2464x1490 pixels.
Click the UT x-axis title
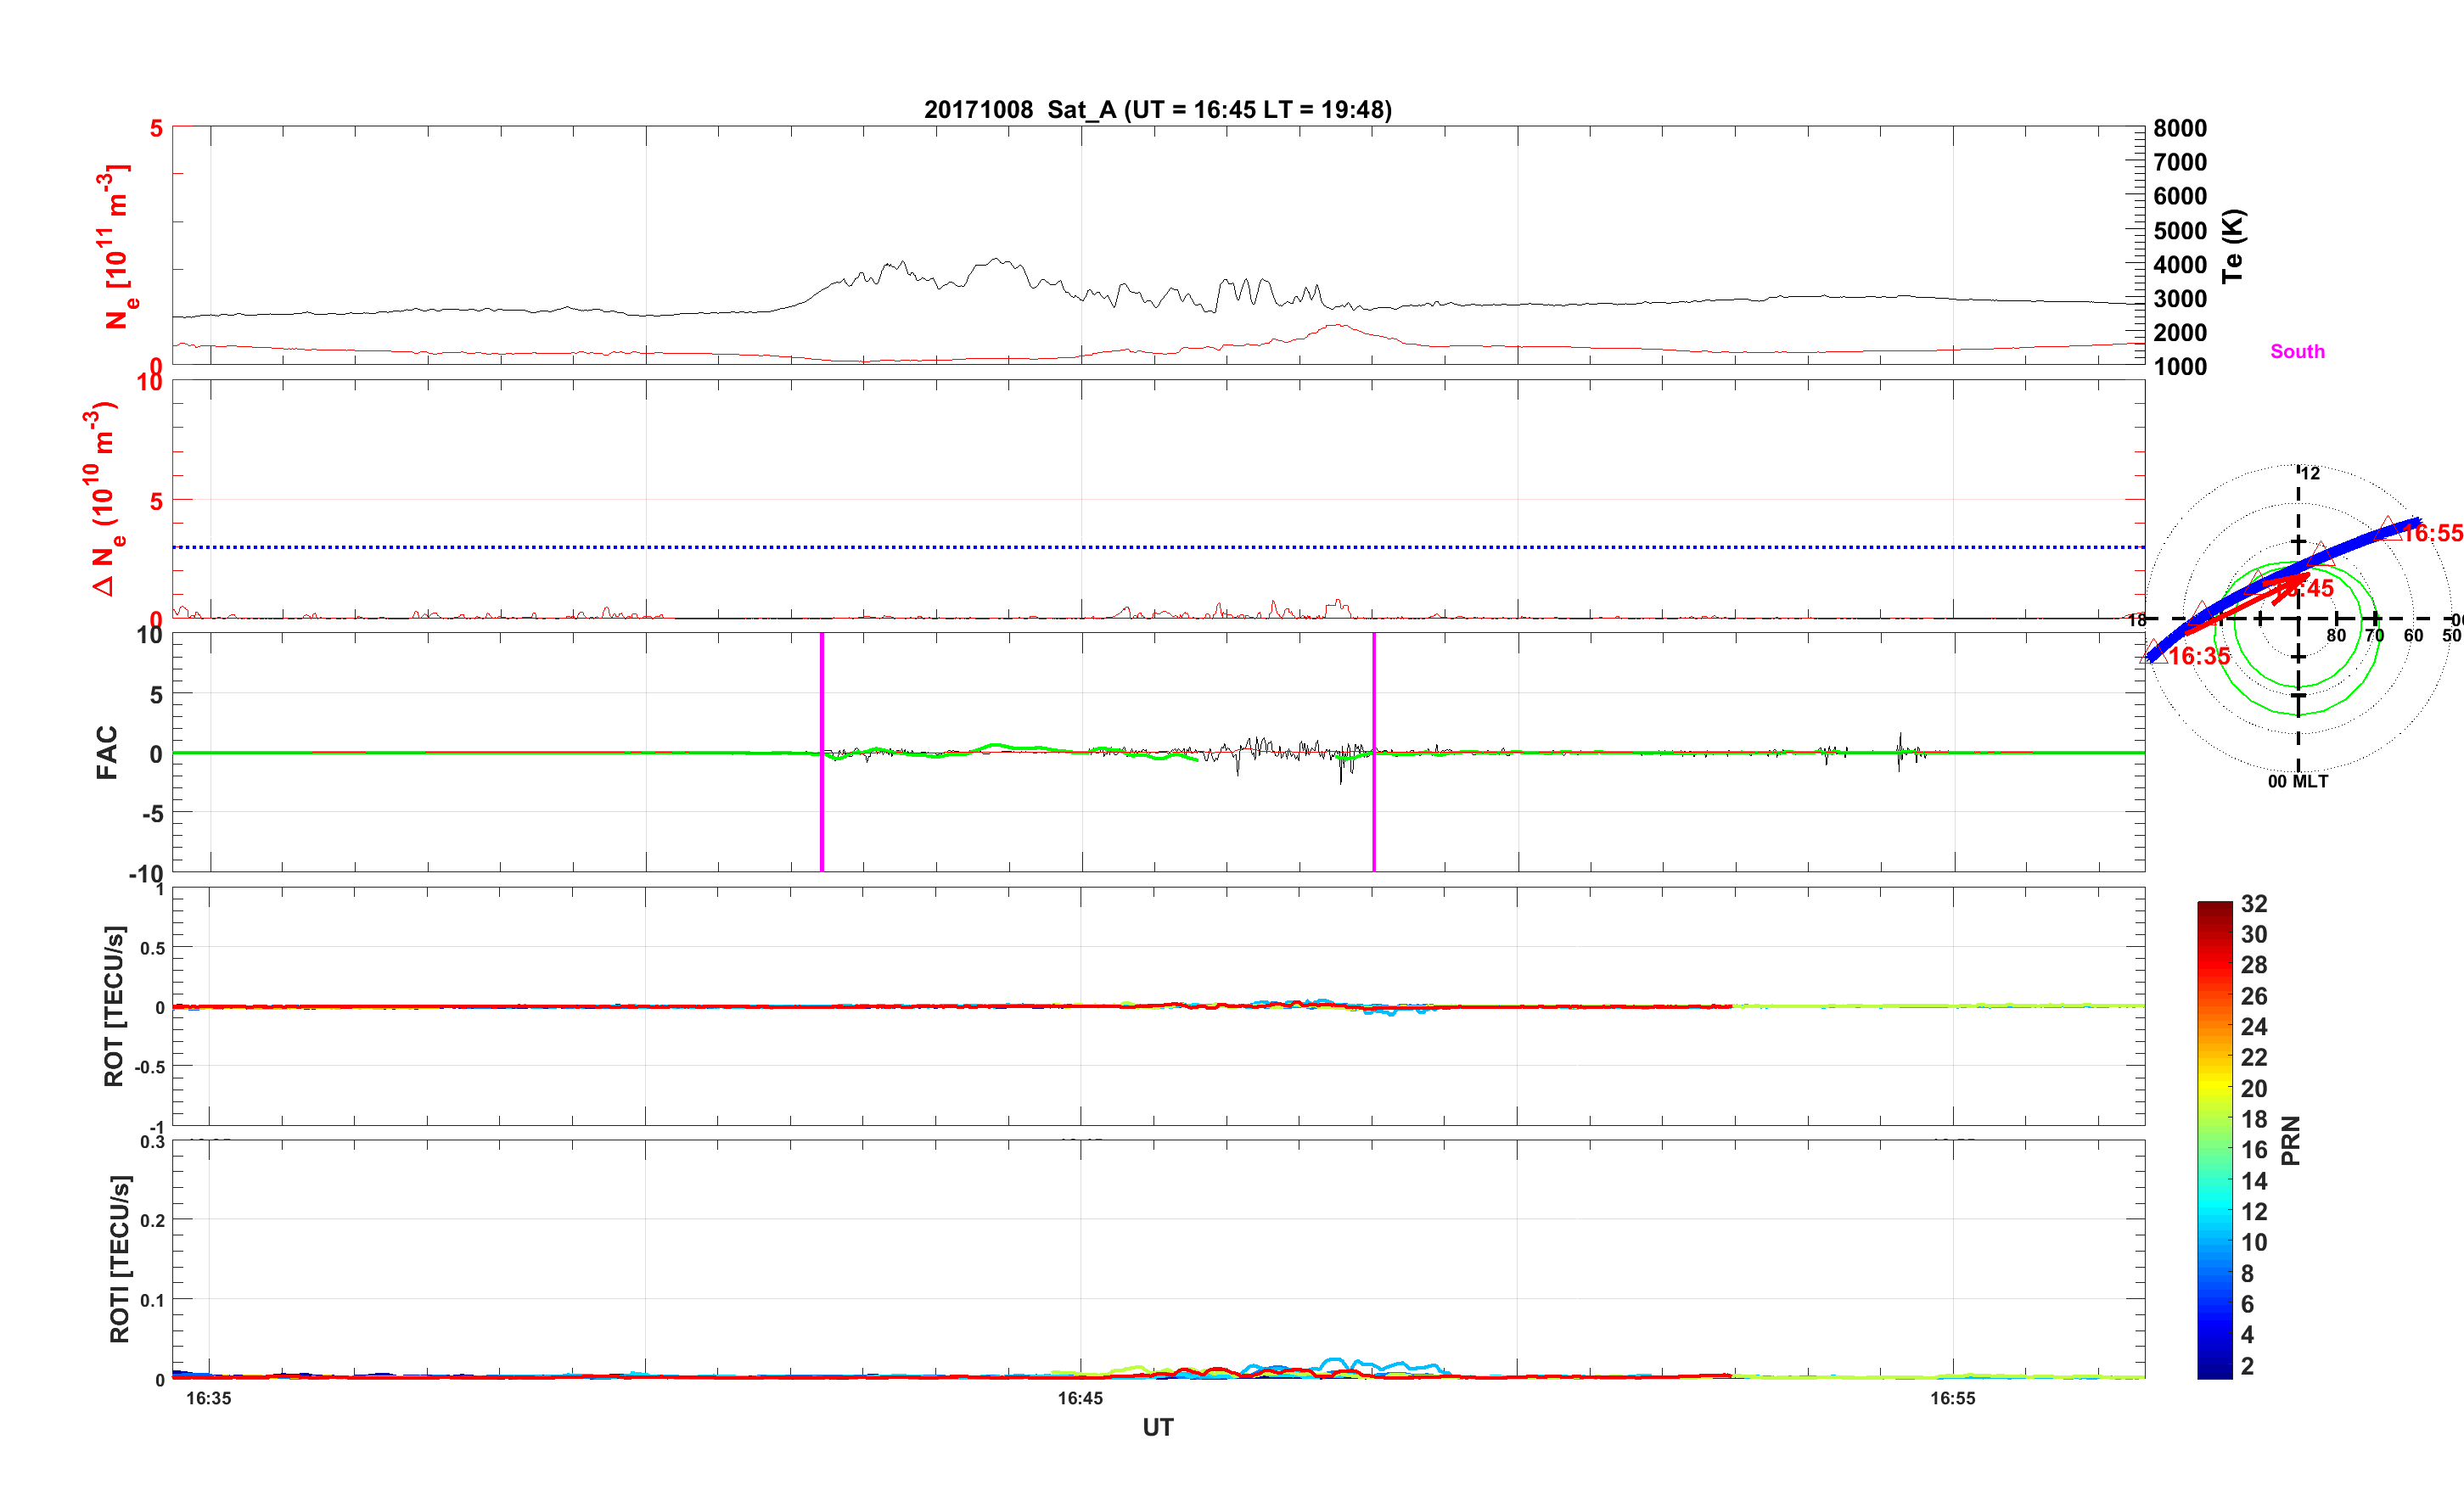1157,1427
